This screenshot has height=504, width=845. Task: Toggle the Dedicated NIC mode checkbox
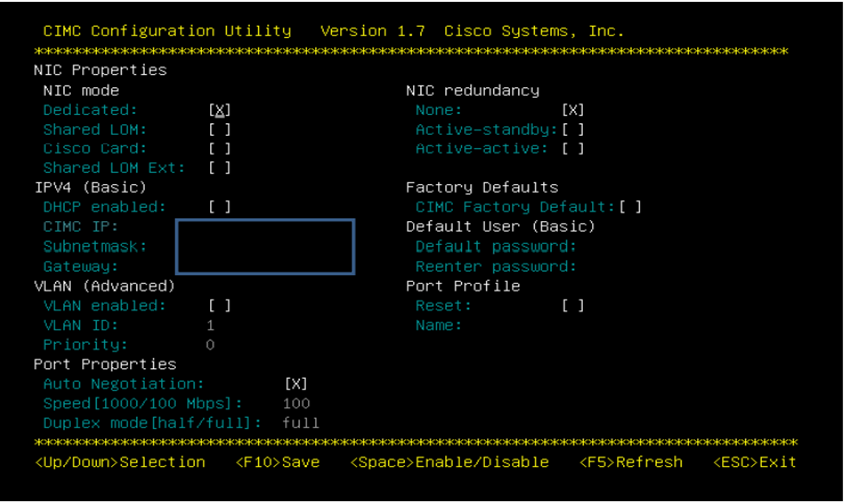tap(220, 110)
